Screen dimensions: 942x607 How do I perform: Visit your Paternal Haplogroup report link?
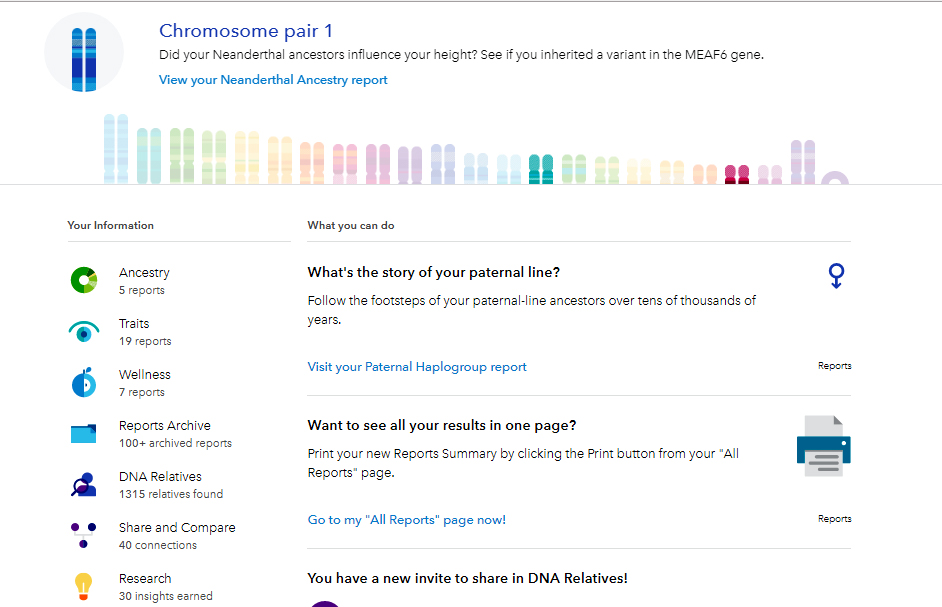coord(417,367)
